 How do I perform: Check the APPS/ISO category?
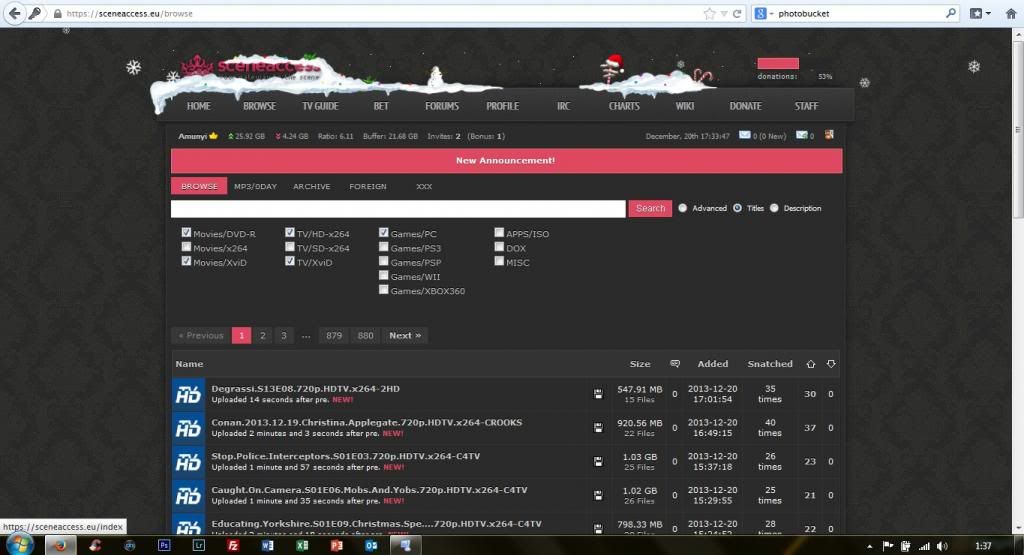point(500,232)
